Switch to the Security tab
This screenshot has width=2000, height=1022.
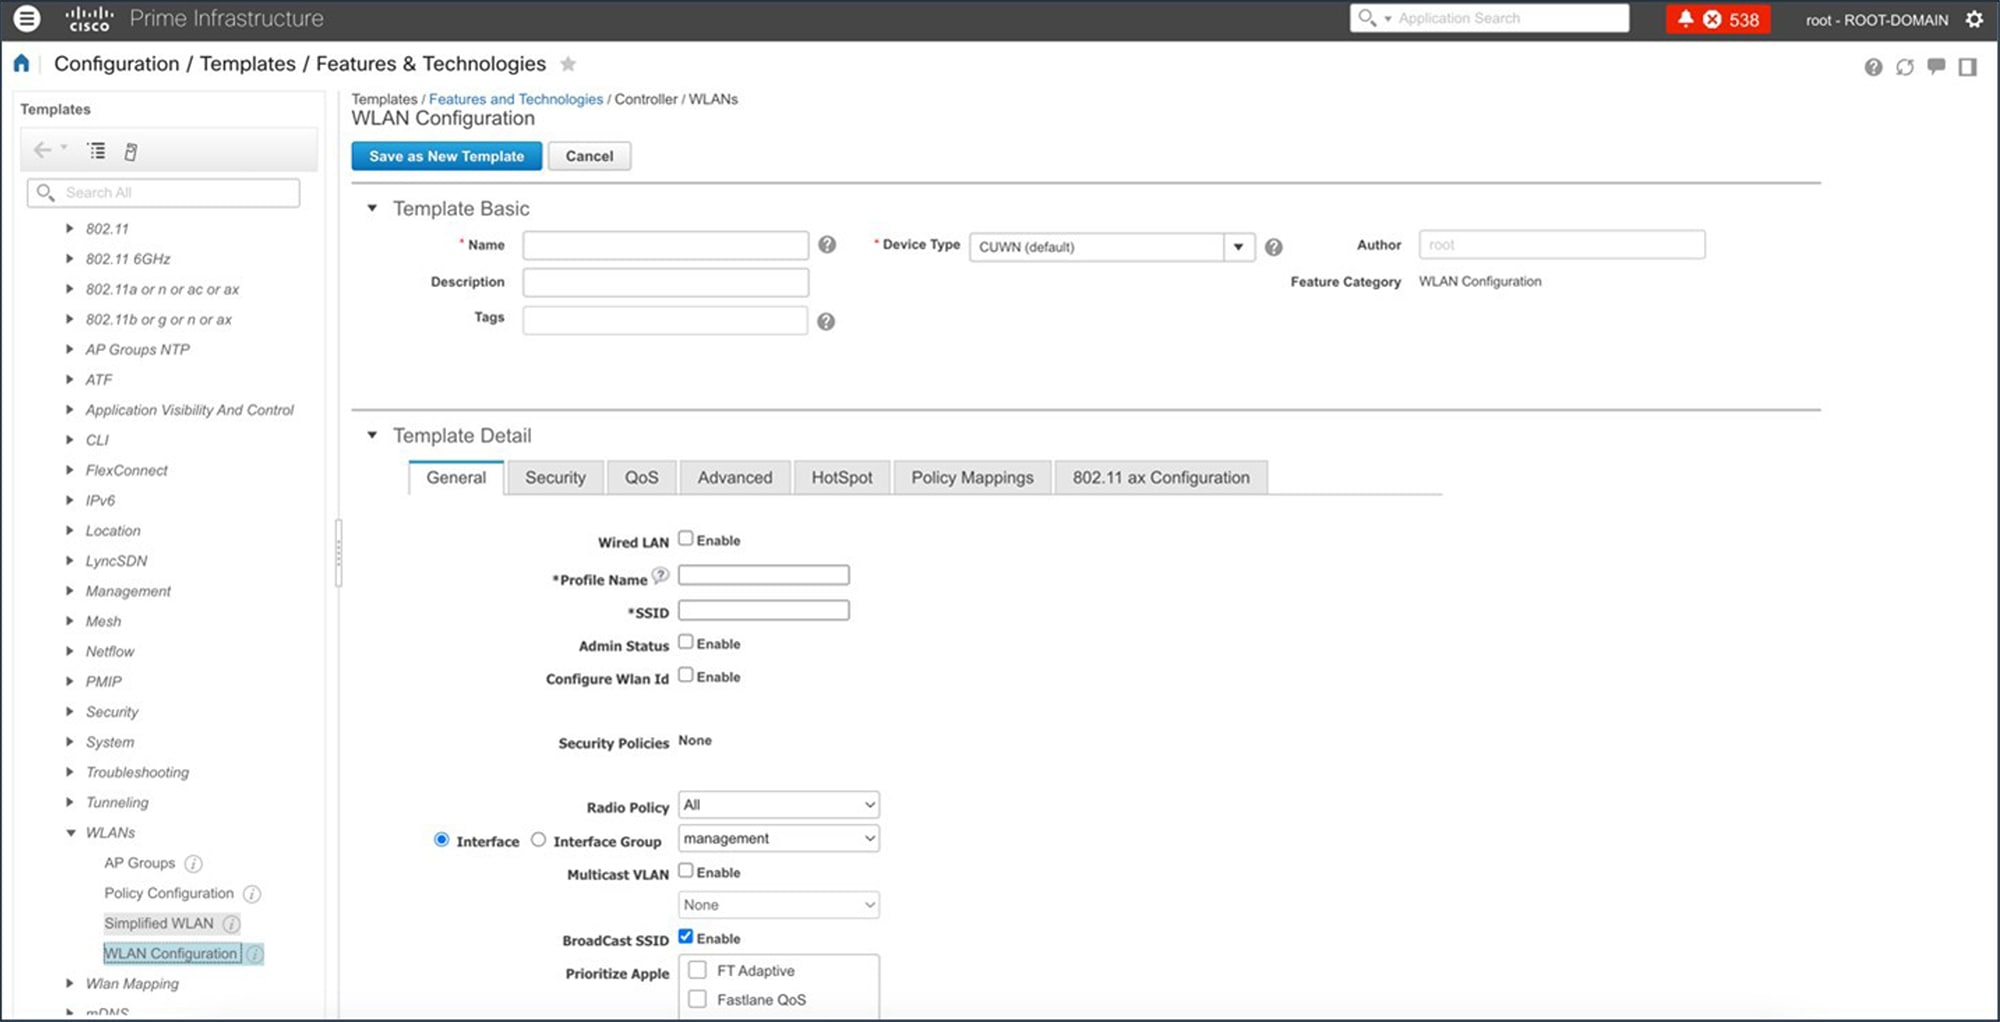pyautogui.click(x=555, y=478)
